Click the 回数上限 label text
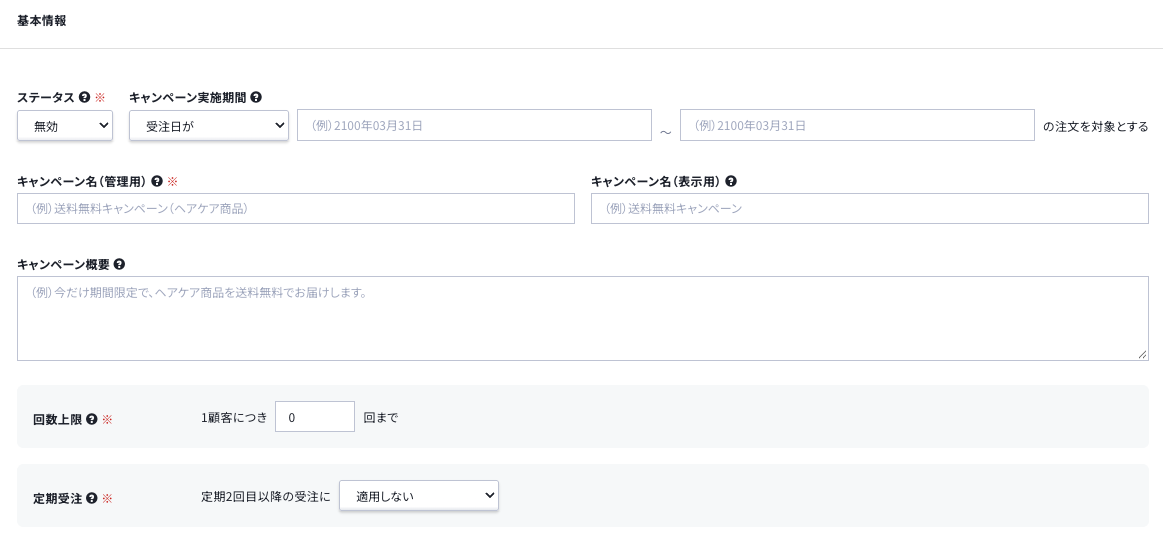 coord(58,419)
